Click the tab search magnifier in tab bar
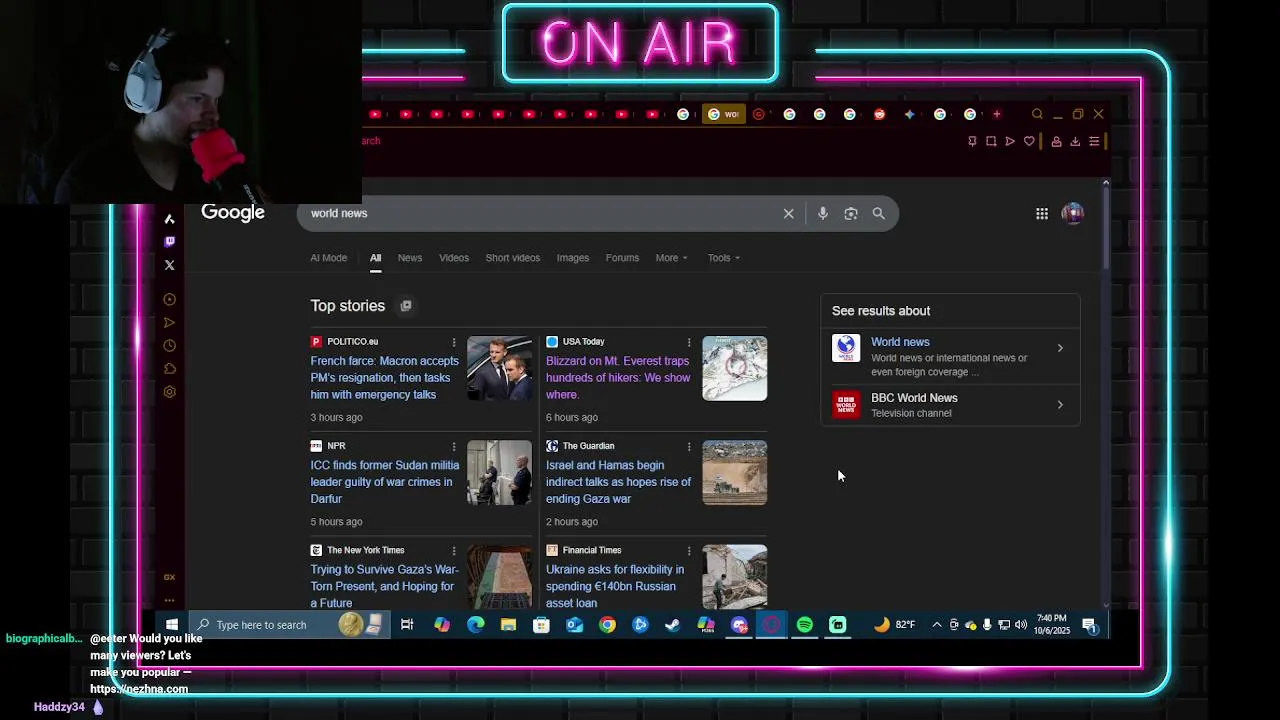Viewport: 1280px width, 720px height. pos(1037,114)
